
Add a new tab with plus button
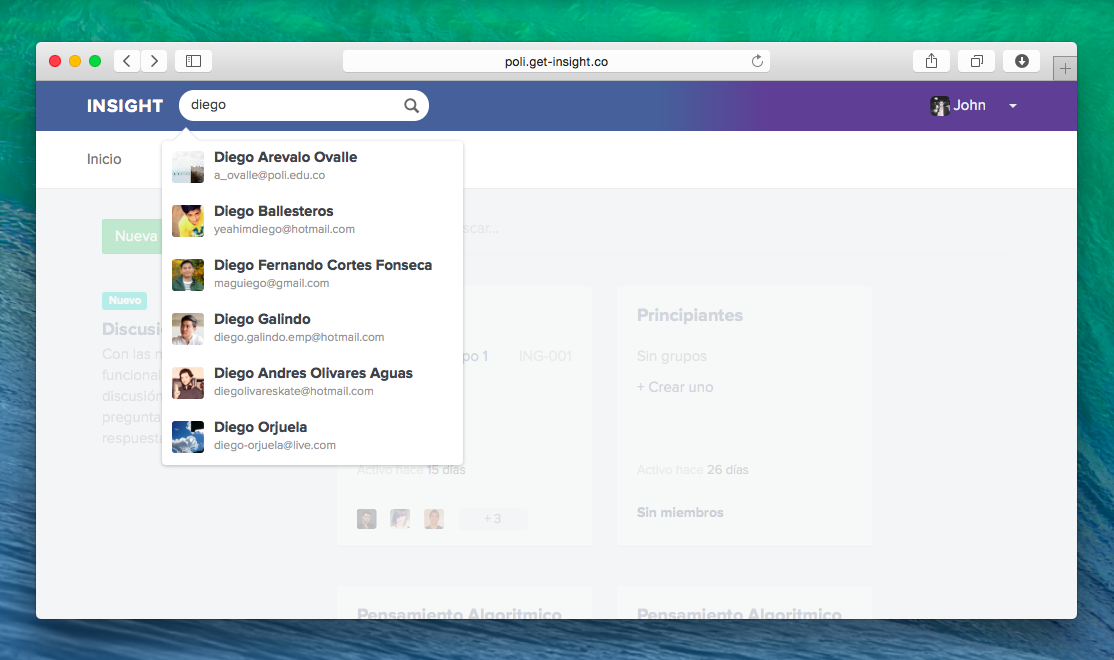1064,69
